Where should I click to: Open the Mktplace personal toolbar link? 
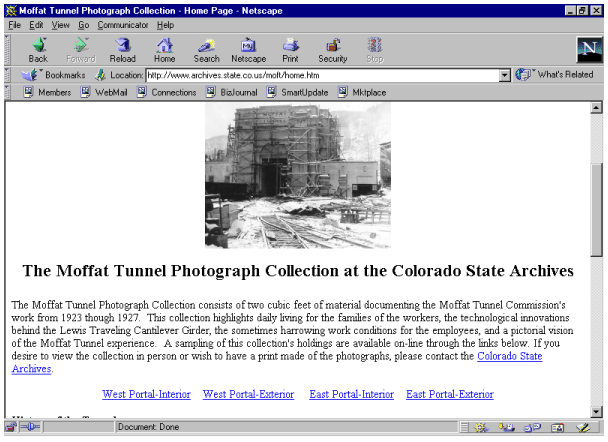pos(362,92)
